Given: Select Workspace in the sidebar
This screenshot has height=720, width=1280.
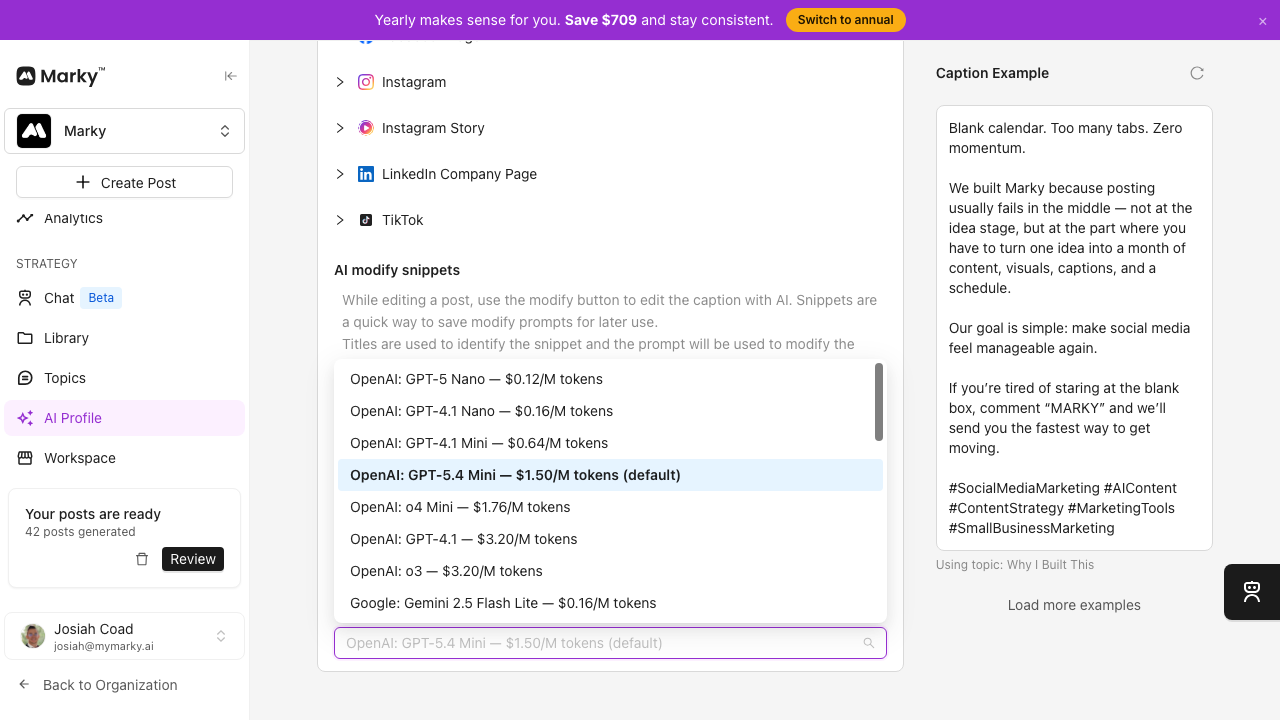Looking at the screenshot, I should click(77, 458).
